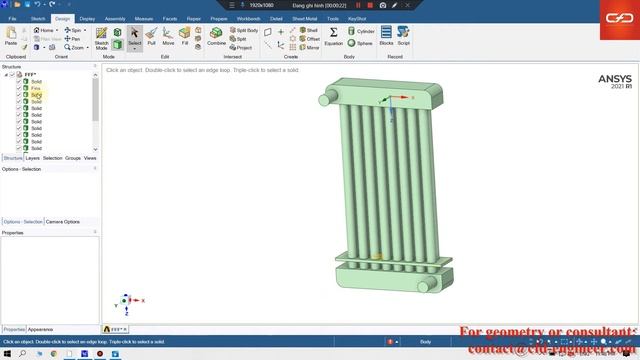The width and height of the screenshot is (640, 360).
Task: Switch to the Facets ribbon tab
Action: [x=170, y=19]
